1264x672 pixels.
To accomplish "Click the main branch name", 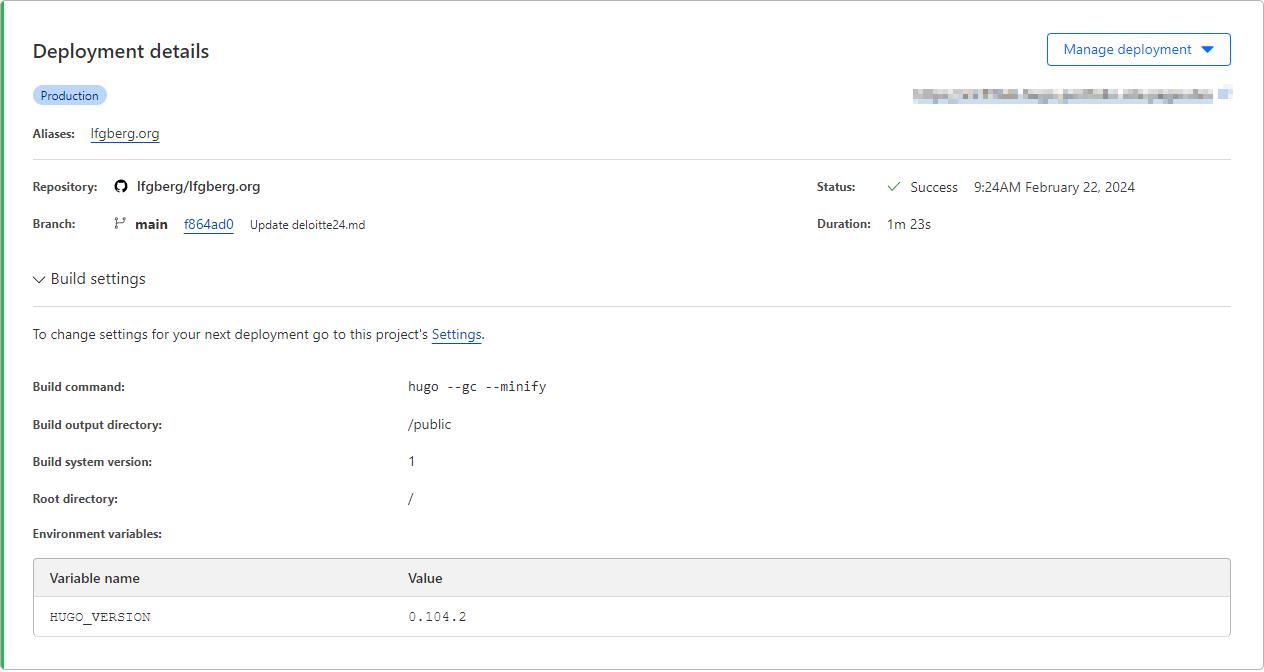I will tap(151, 223).
